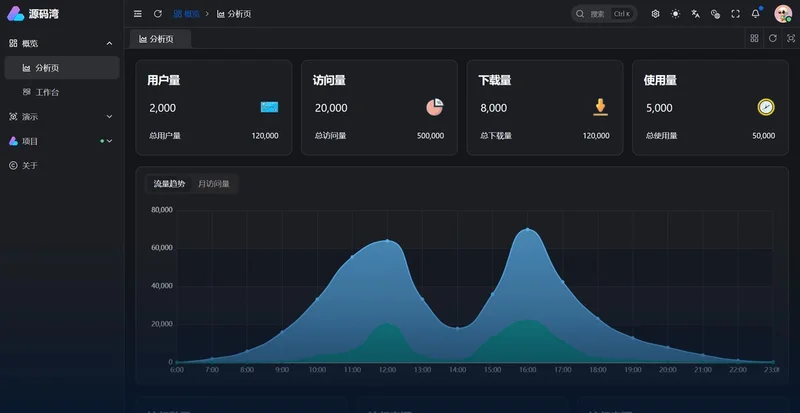Click the 源码湾 logo icon

pos(15,14)
